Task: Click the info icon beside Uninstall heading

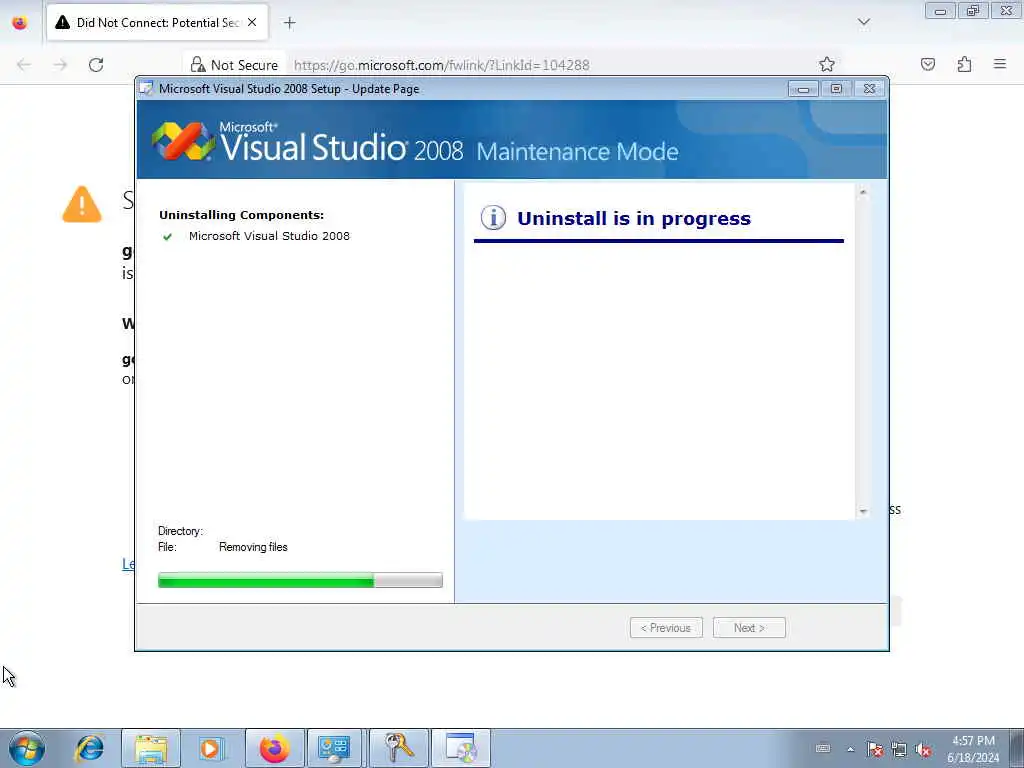Action: (493, 217)
